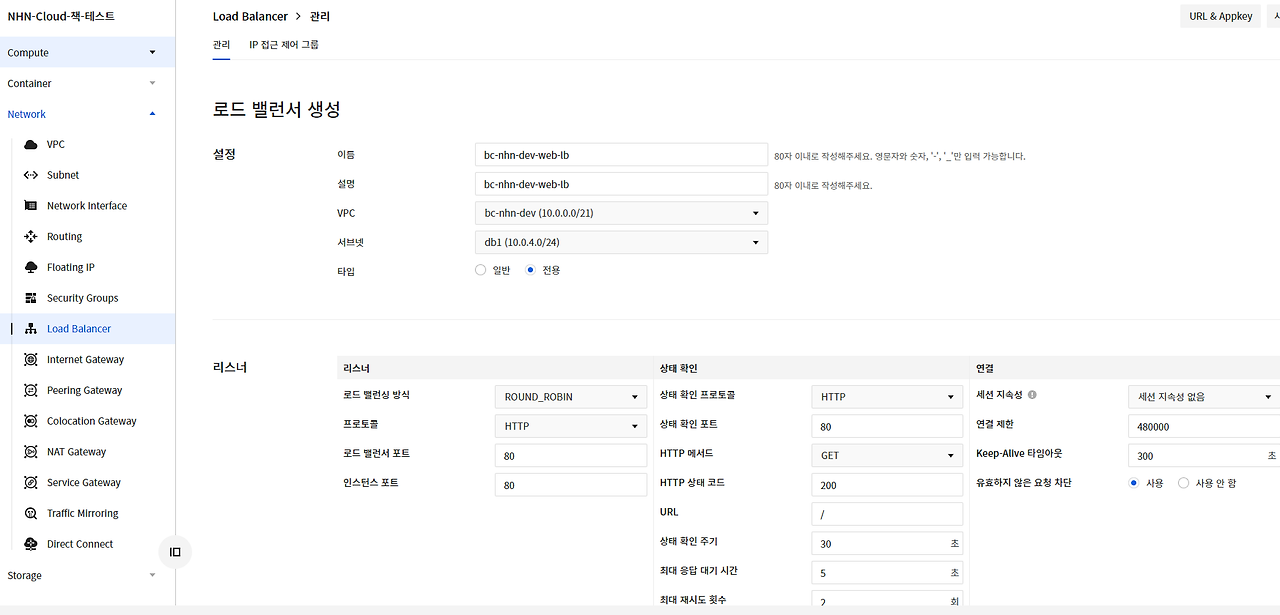The height and width of the screenshot is (615, 1280).
Task: Open the 로드 밸런싱 방식 dropdown
Action: (x=570, y=396)
